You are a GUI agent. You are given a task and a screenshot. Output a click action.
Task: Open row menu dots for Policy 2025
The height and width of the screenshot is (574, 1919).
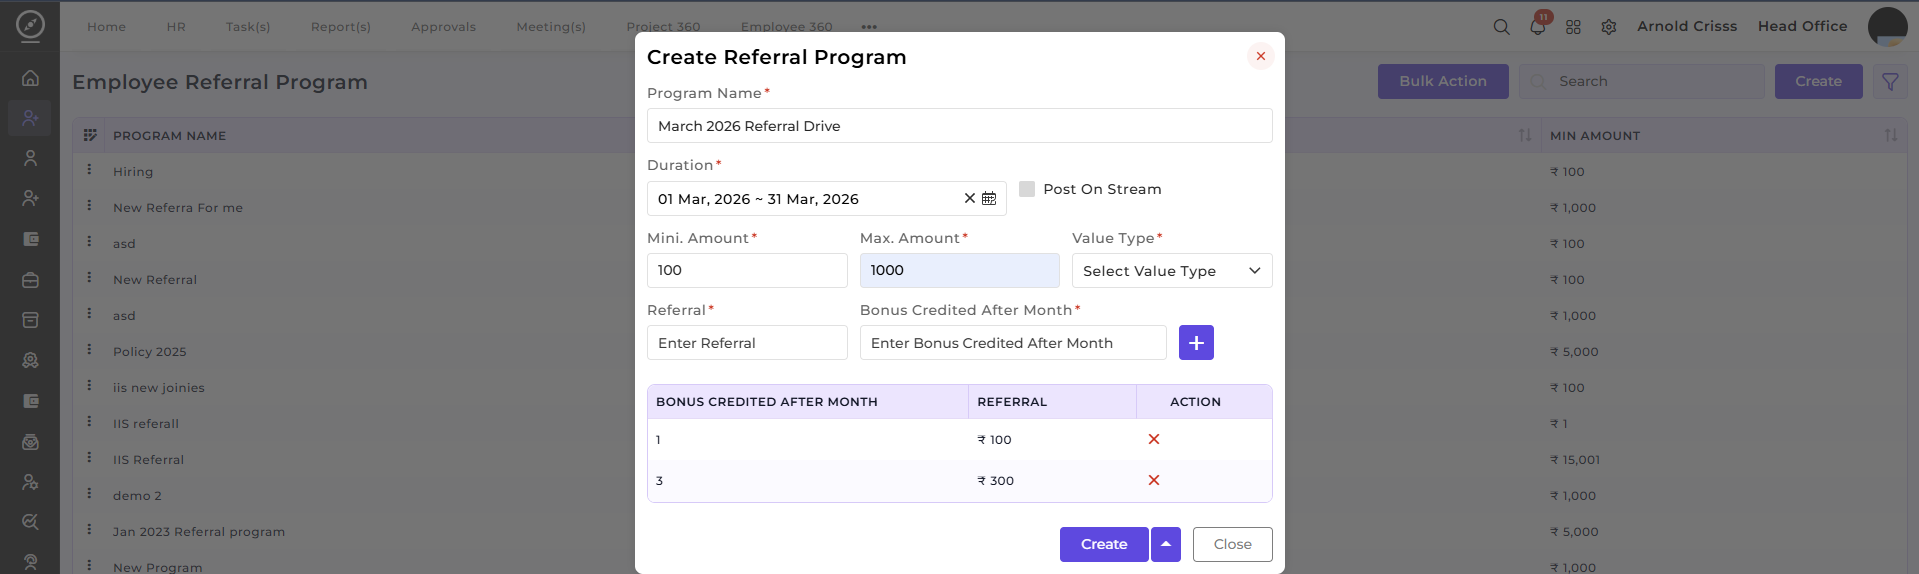(89, 350)
